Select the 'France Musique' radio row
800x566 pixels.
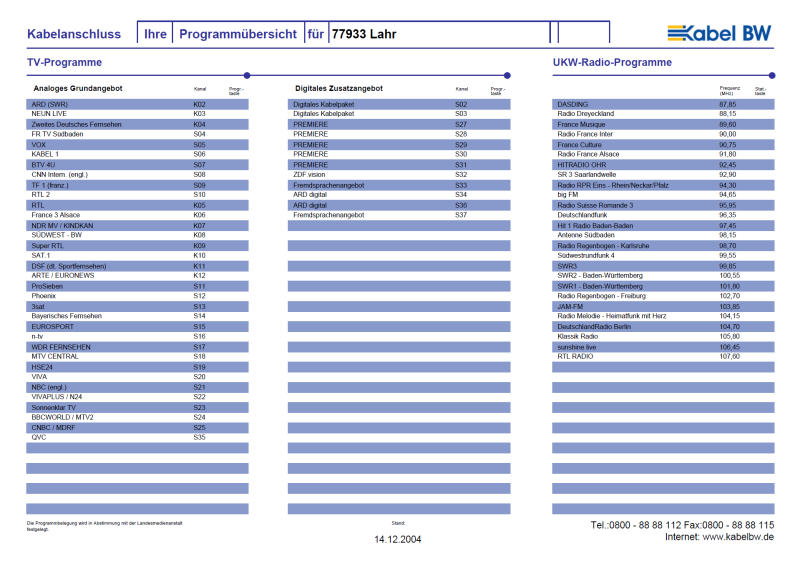(663, 125)
